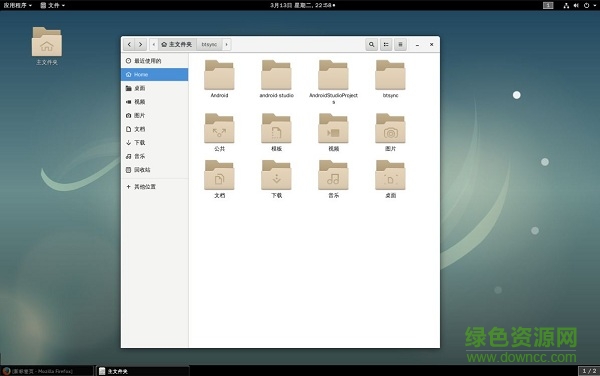Click 其他位置 in the sidebar
This screenshot has height=376, width=600.
[155, 187]
